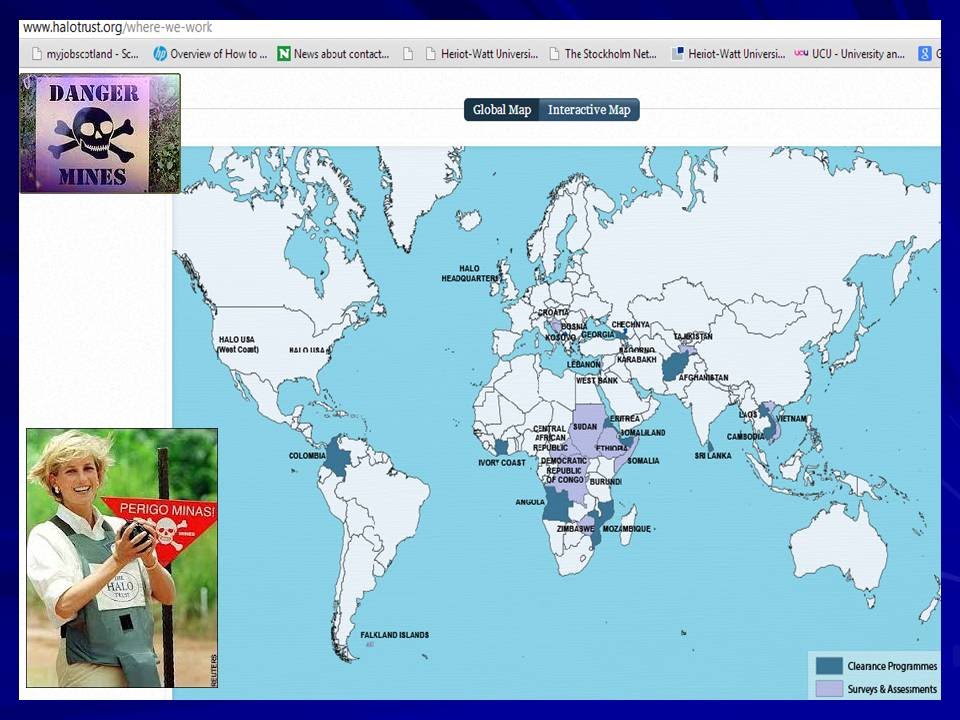This screenshot has width=960, height=720.
Task: Select the ERITREA map label
Action: pos(624,419)
